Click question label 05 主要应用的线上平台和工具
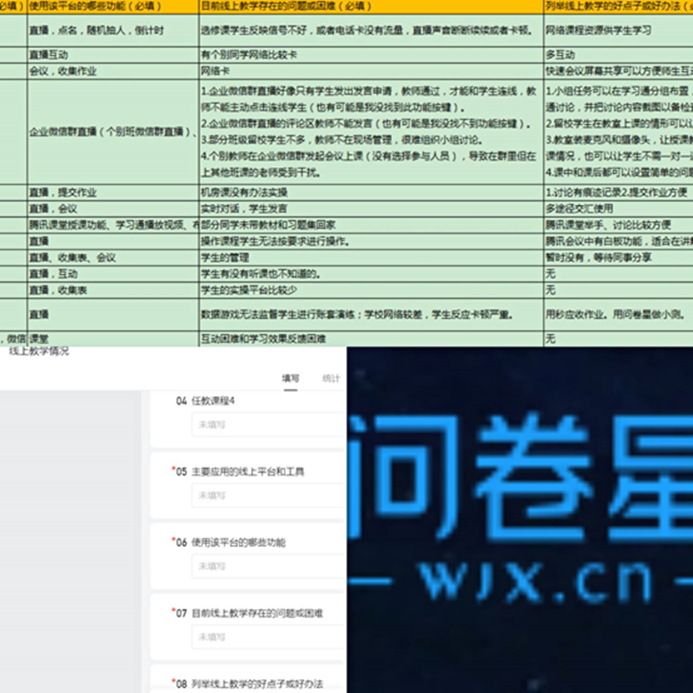This screenshot has width=693, height=693. 240,472
